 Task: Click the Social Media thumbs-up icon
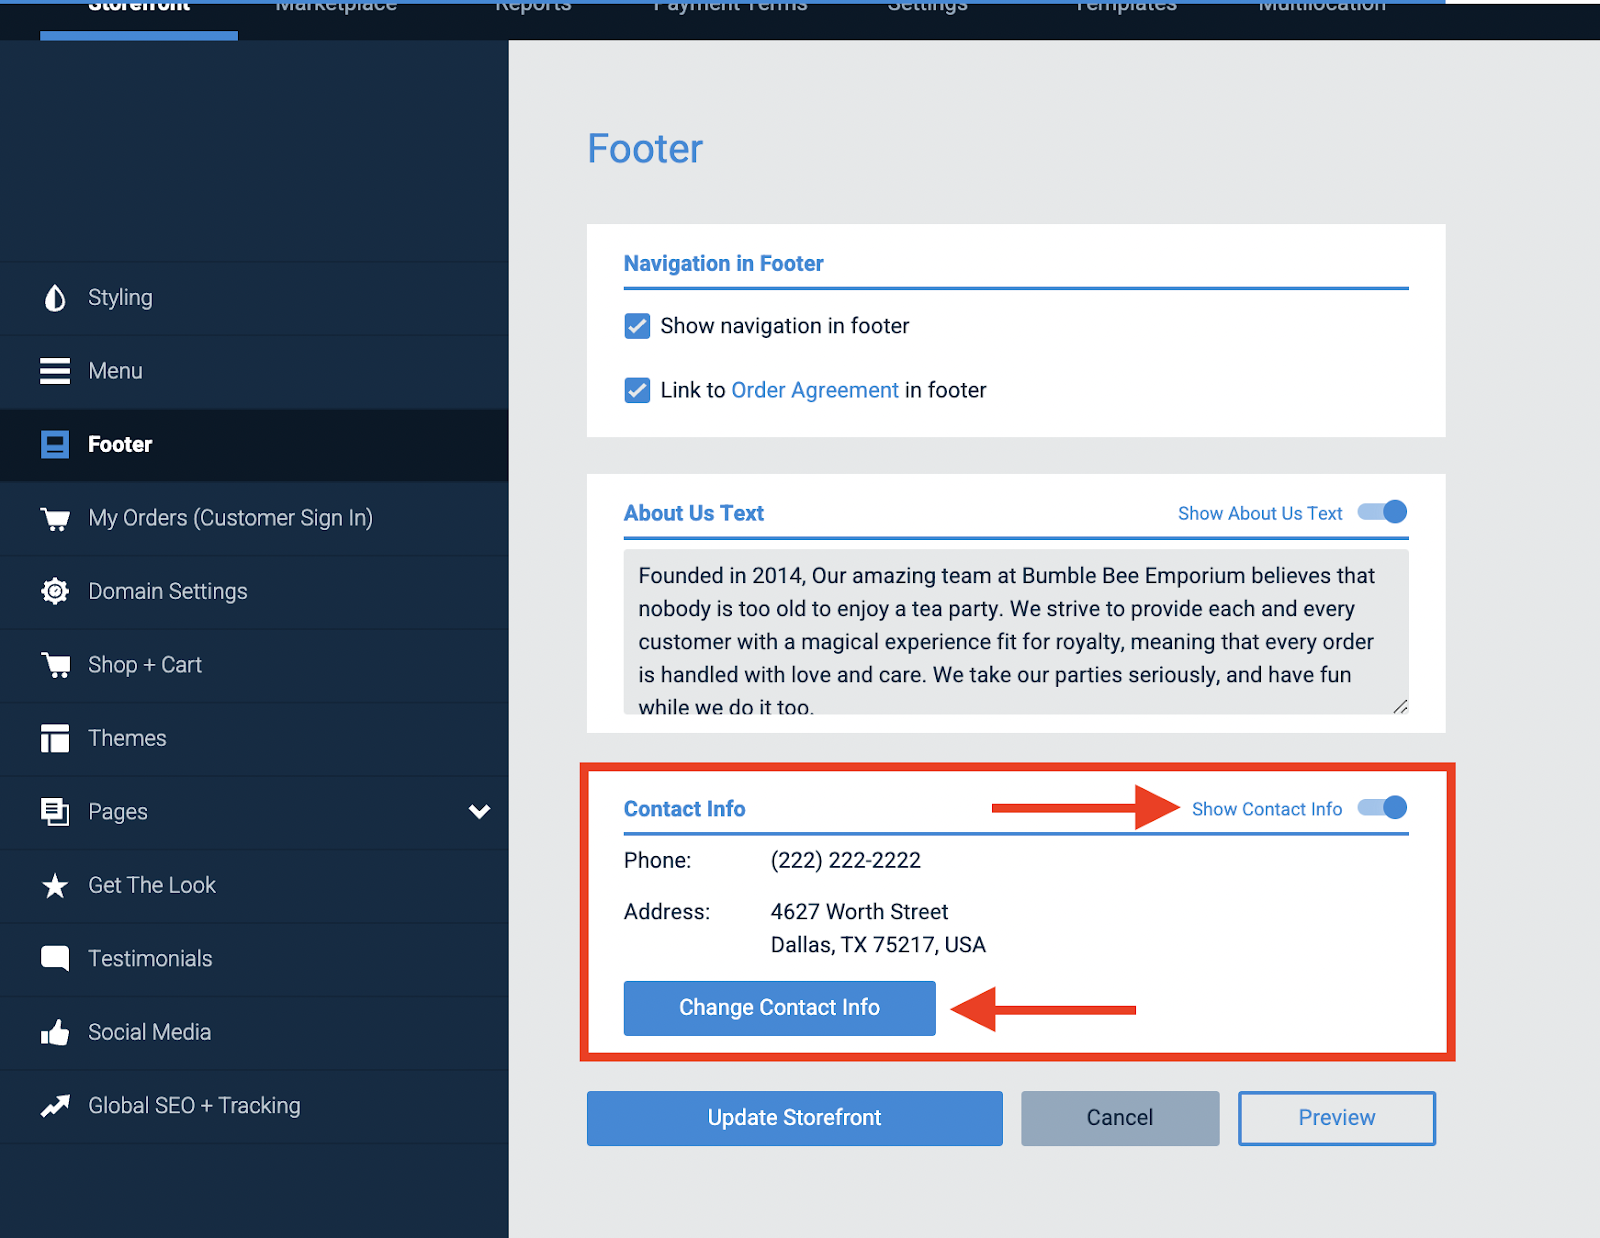click(55, 1031)
